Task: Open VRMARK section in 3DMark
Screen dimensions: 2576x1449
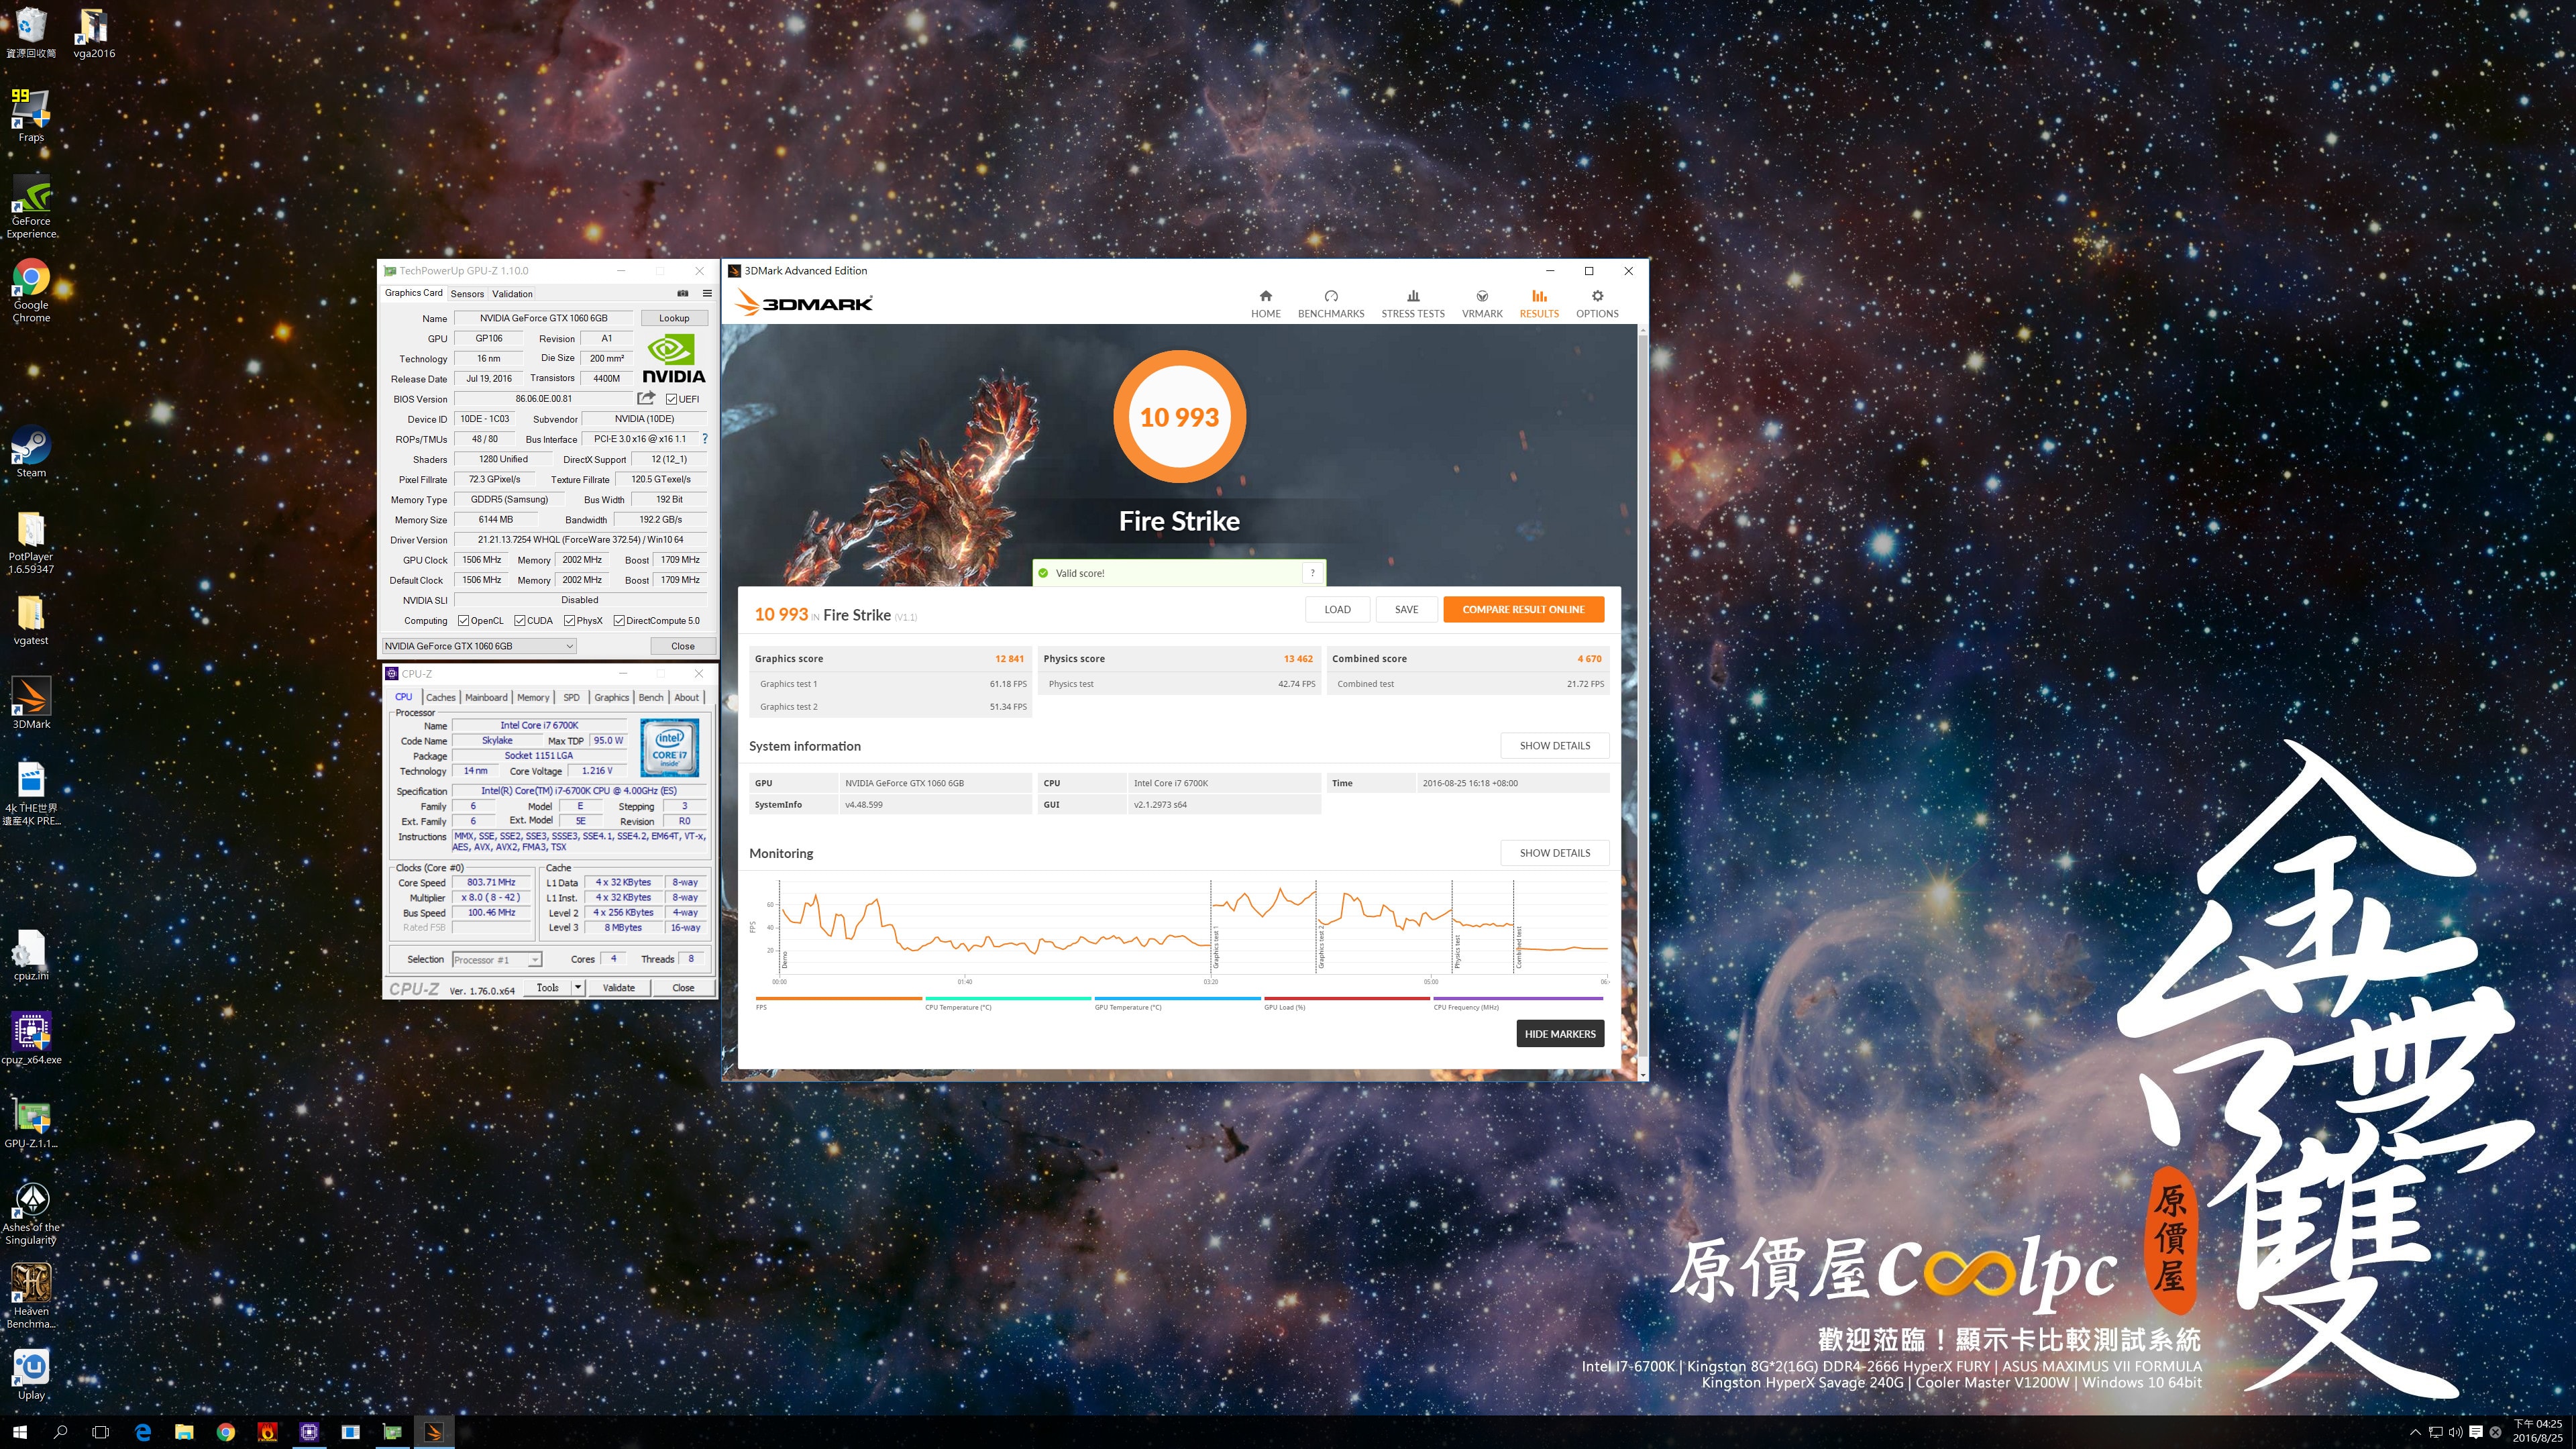Action: tap(1481, 304)
